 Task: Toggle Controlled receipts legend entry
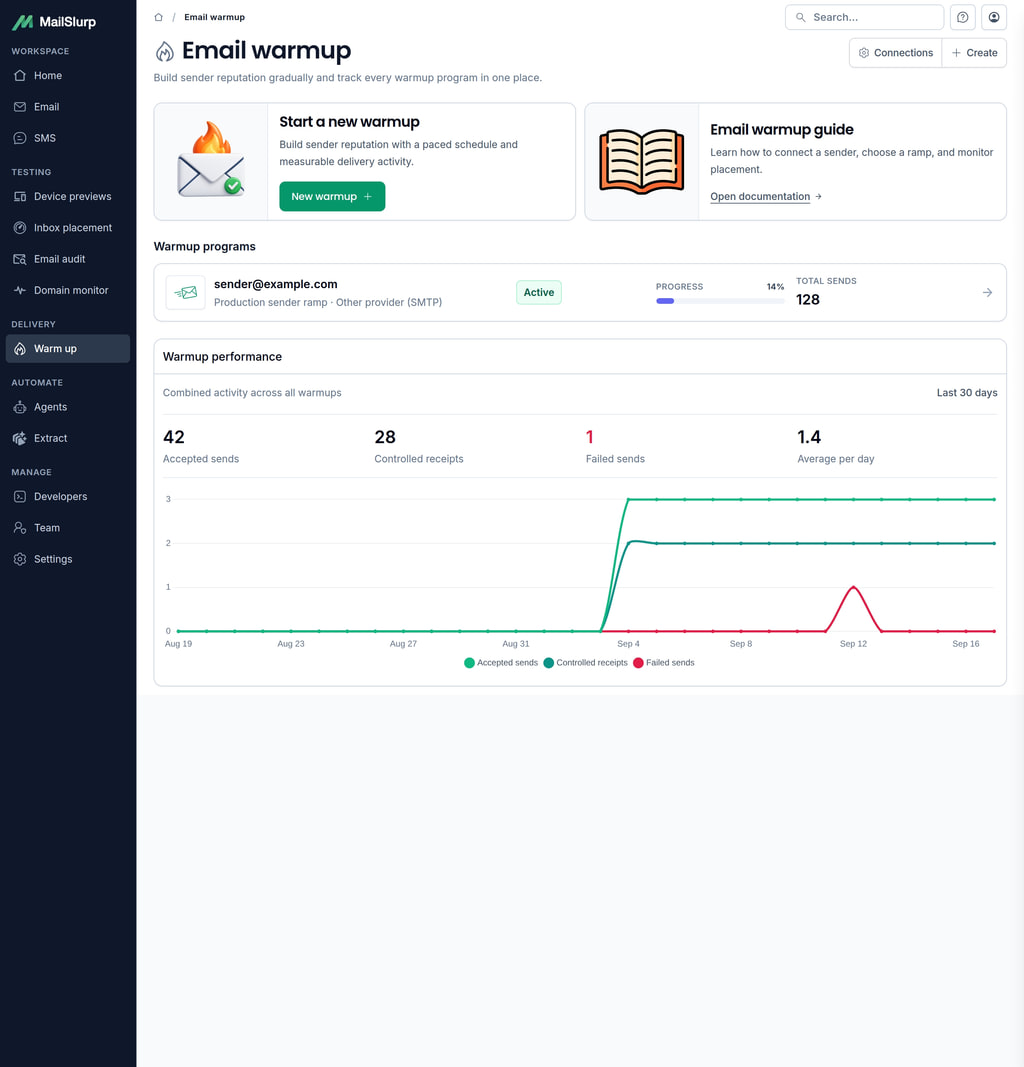pos(586,663)
